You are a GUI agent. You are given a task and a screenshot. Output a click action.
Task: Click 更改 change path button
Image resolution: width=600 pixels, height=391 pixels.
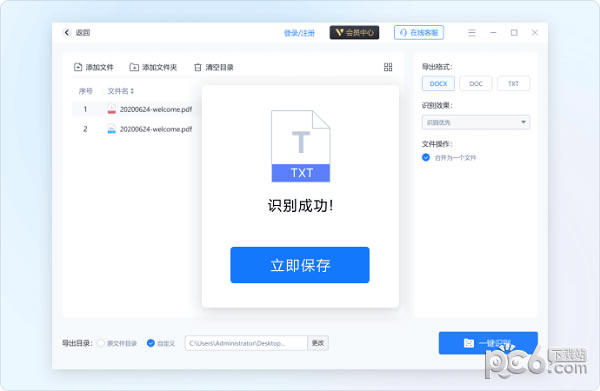point(318,343)
